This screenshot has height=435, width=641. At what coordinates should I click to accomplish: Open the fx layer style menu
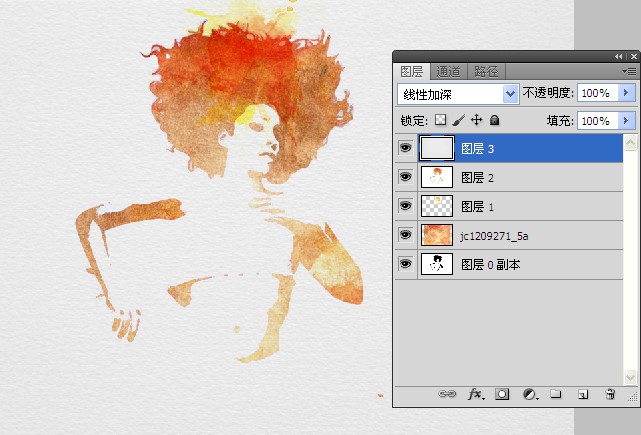click(476, 395)
